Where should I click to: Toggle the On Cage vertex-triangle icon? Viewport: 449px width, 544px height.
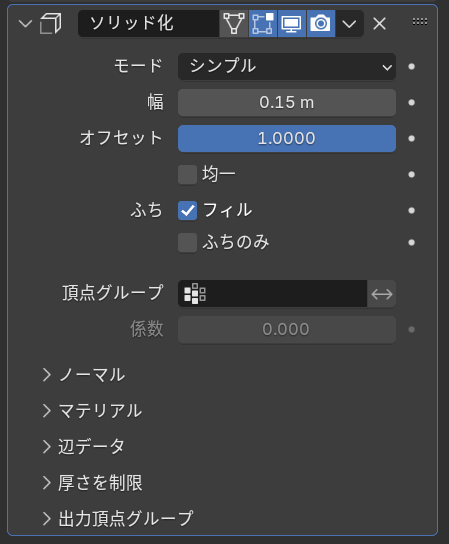pos(234,24)
